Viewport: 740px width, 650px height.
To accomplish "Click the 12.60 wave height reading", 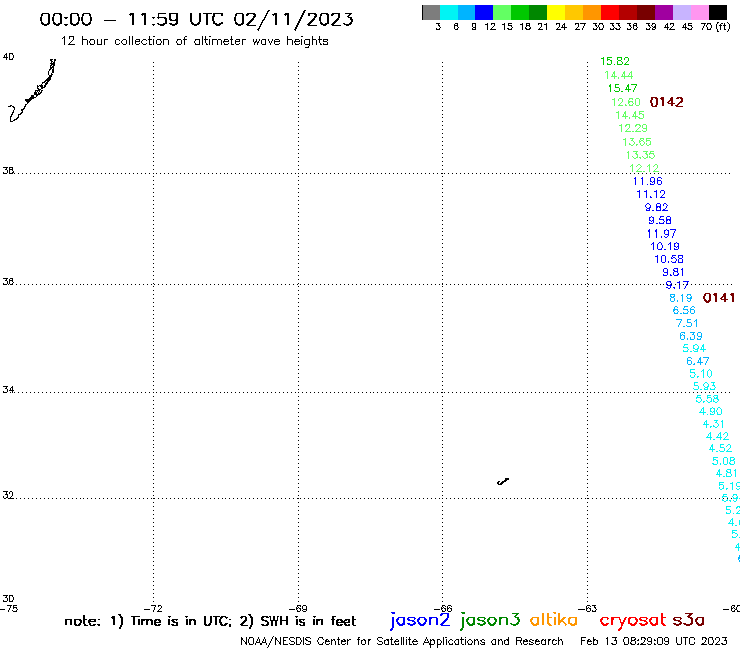I will coord(626,102).
